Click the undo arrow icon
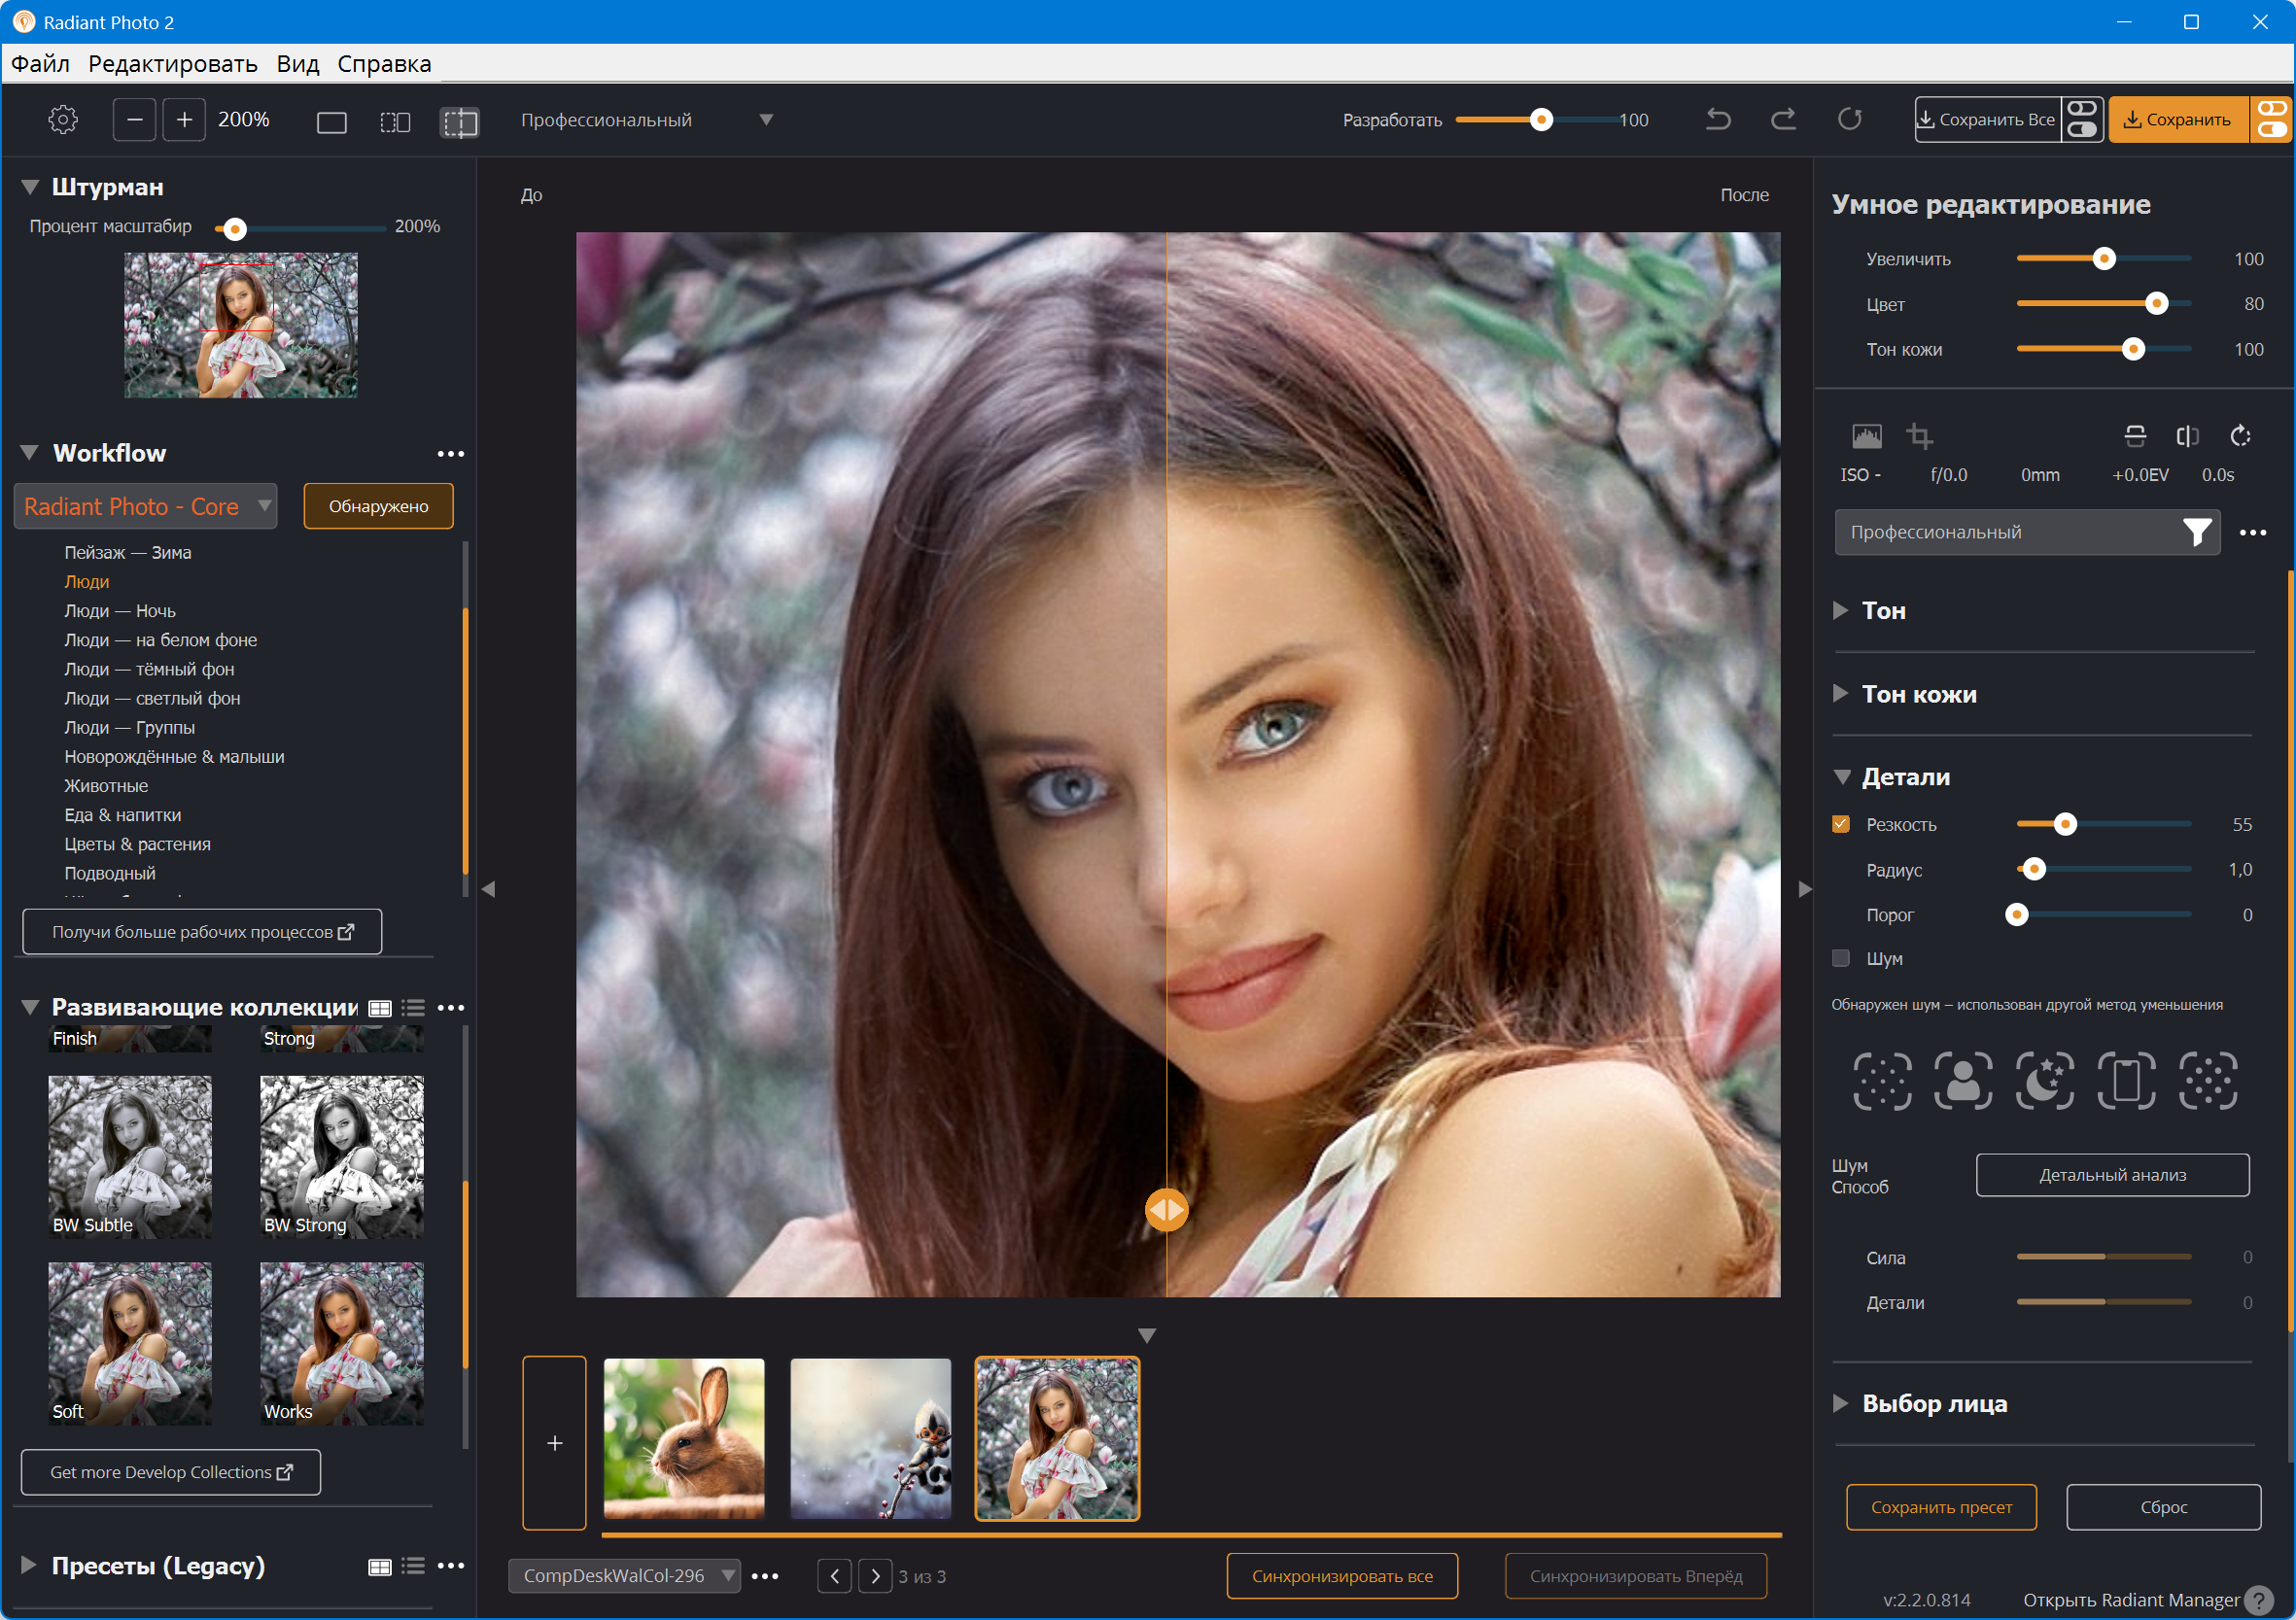Screen dimensions: 2296x1620 (x=1718, y=120)
